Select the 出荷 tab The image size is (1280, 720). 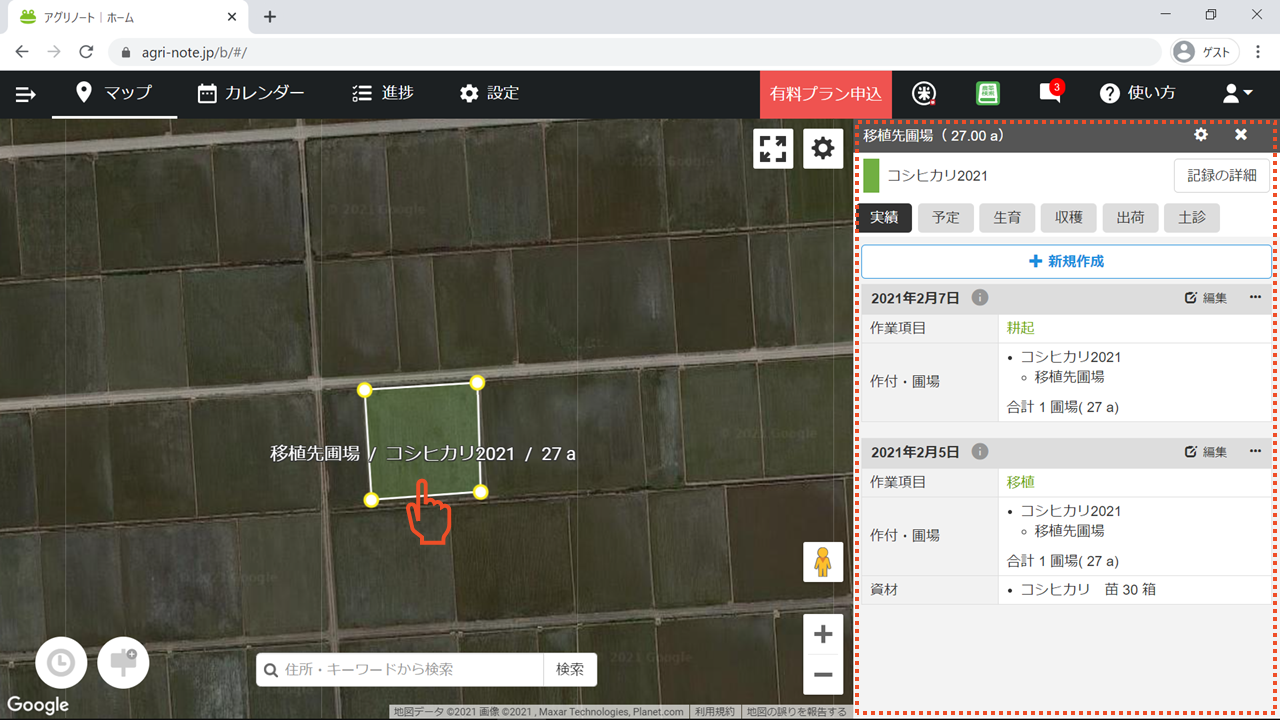click(x=1130, y=217)
